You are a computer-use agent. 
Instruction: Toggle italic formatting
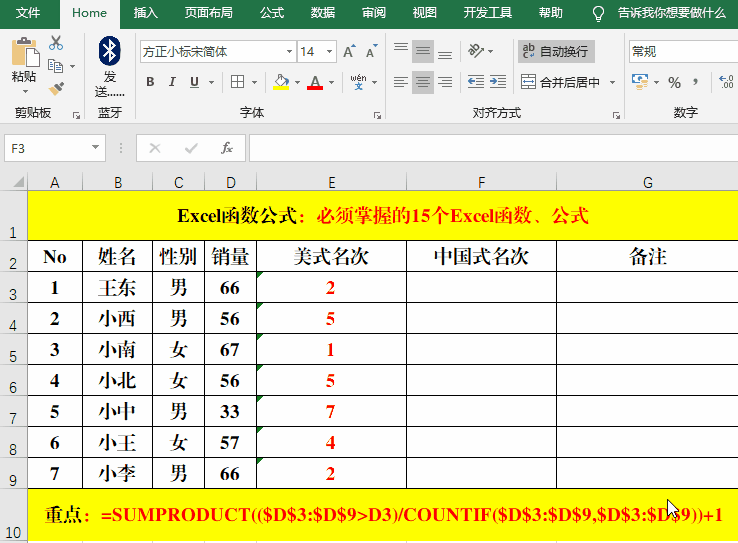coord(178,82)
